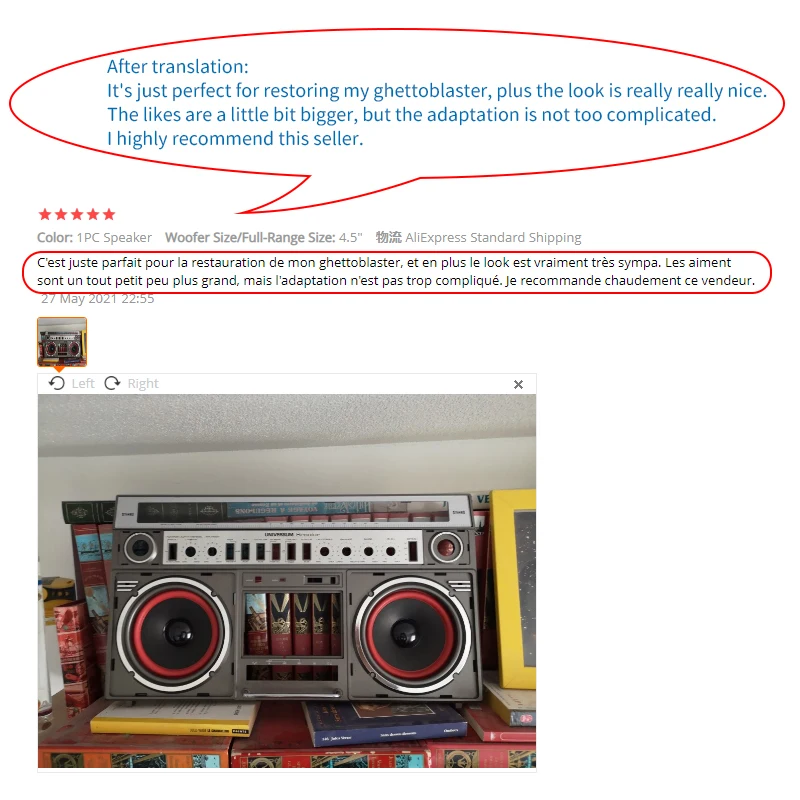The image size is (800, 800).
Task: Click the rotate right arrow icon
Action: (112, 383)
